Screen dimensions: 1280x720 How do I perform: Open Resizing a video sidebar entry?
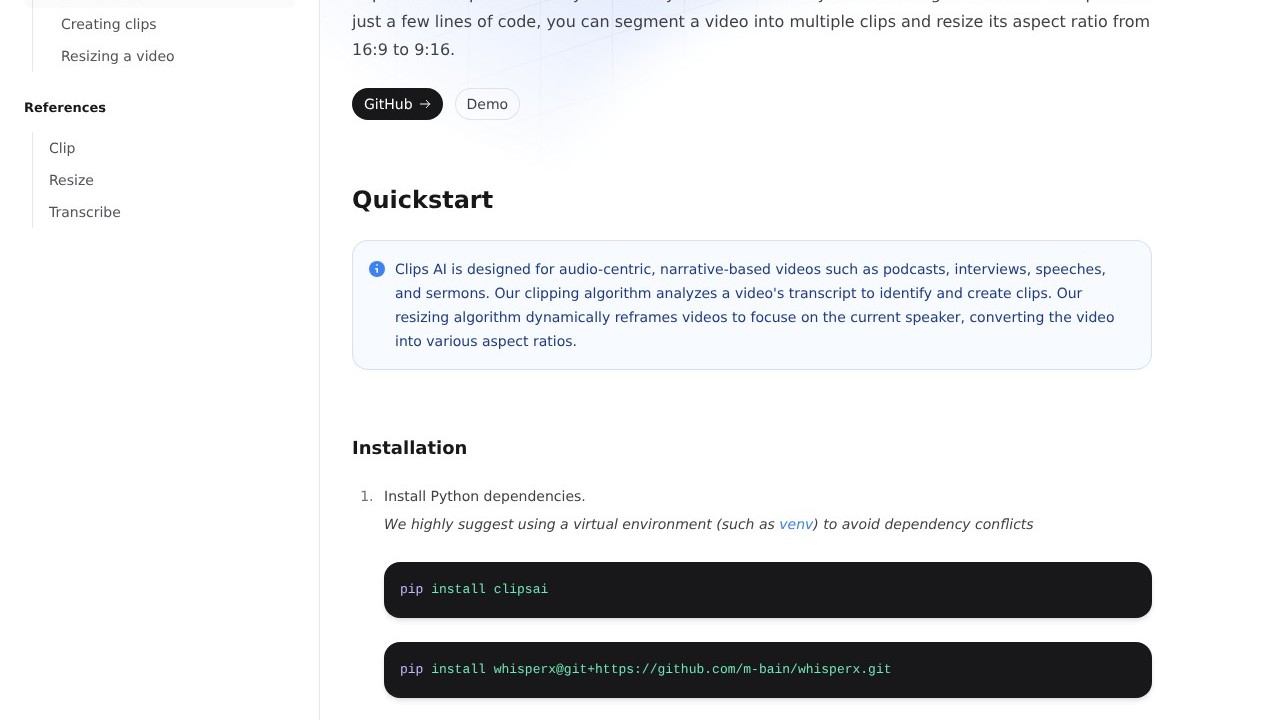click(117, 56)
